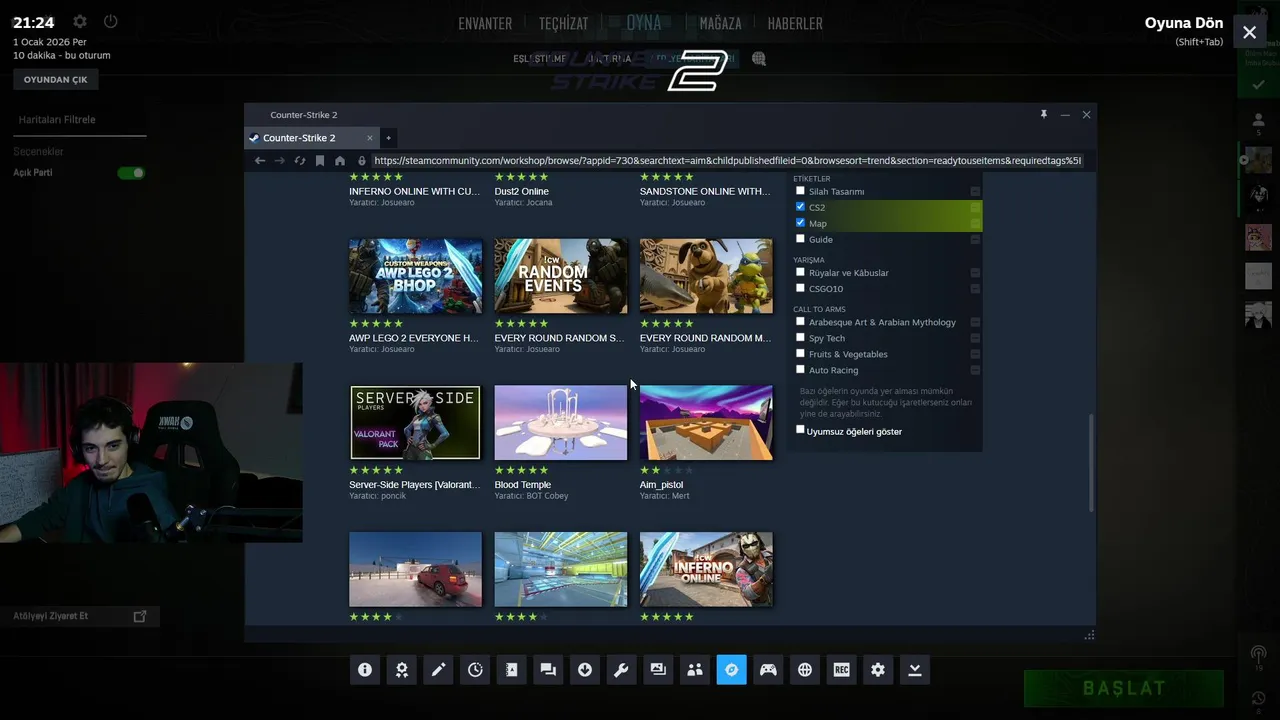Viewport: 1280px width, 720px height.
Task: Open the screenshots gallery icon
Action: pyautogui.click(x=658, y=670)
